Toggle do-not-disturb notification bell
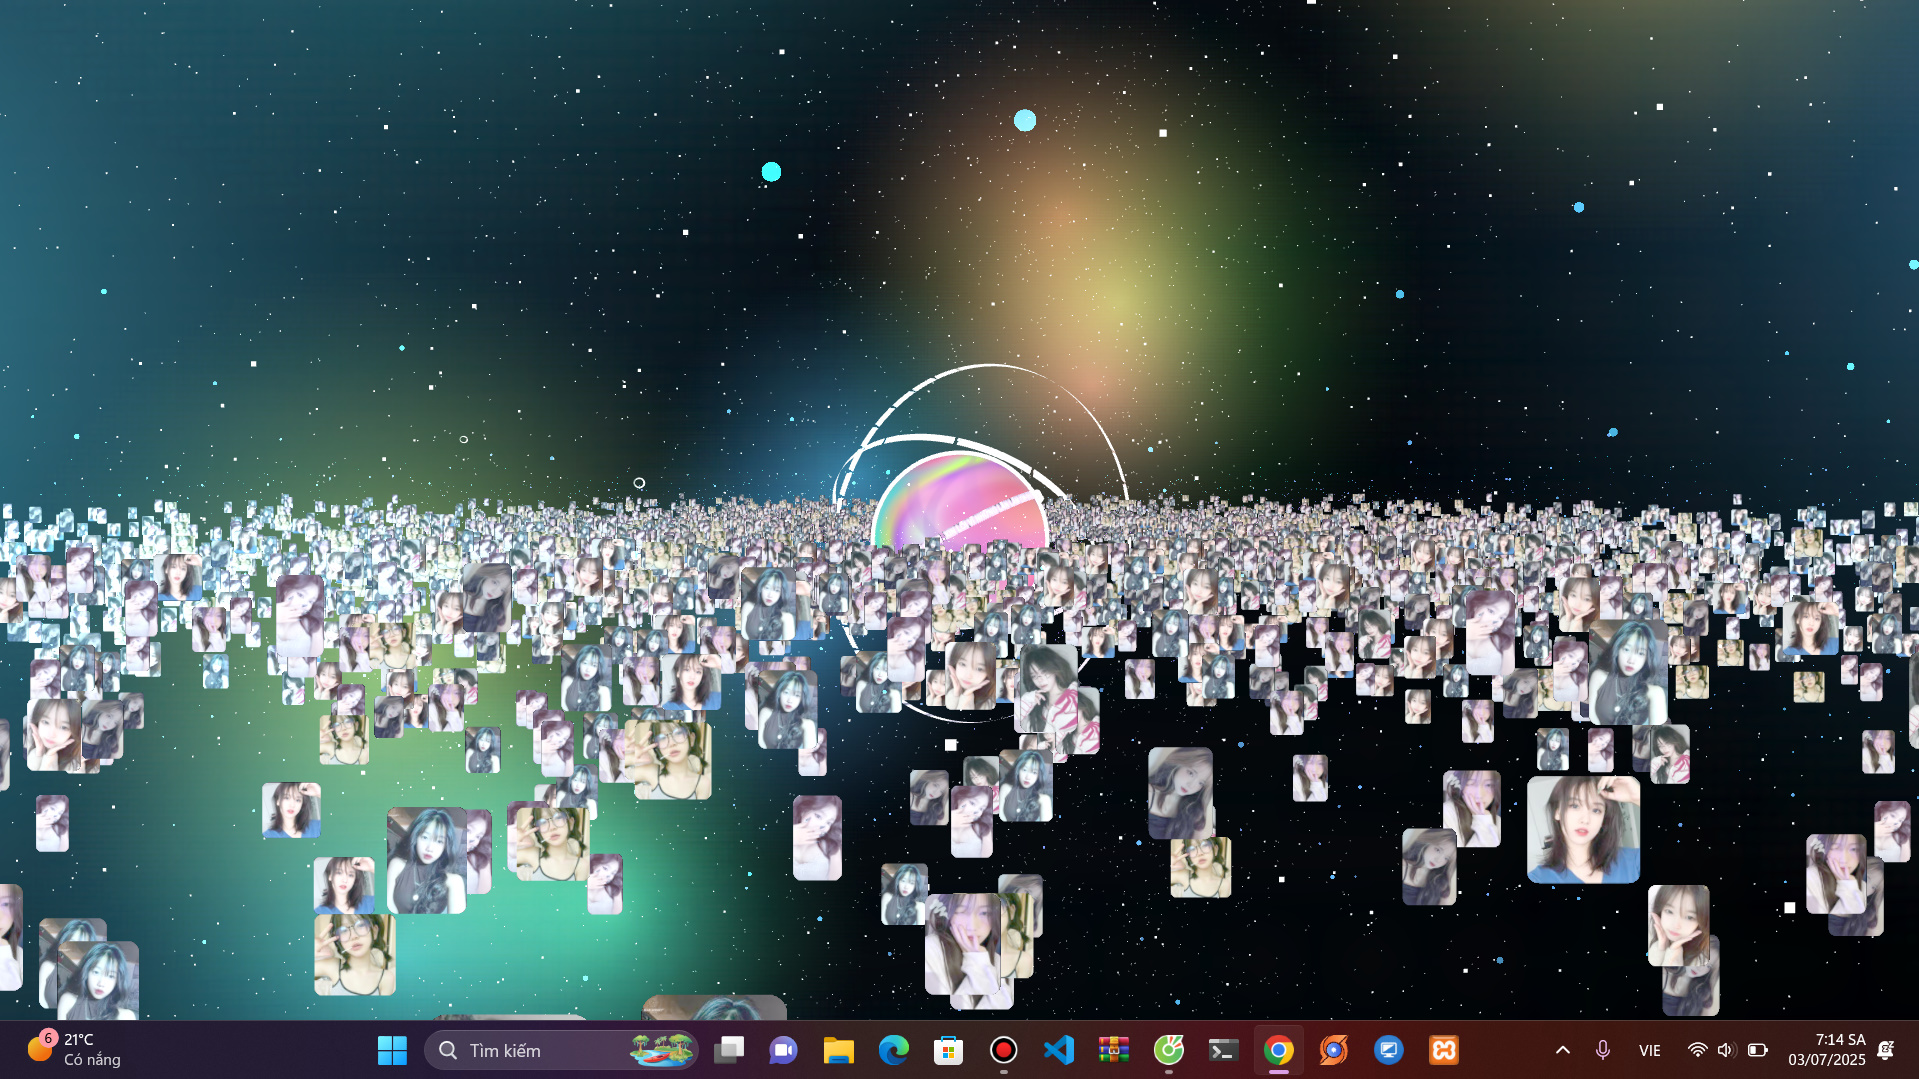This screenshot has width=1919, height=1079. click(1885, 1050)
